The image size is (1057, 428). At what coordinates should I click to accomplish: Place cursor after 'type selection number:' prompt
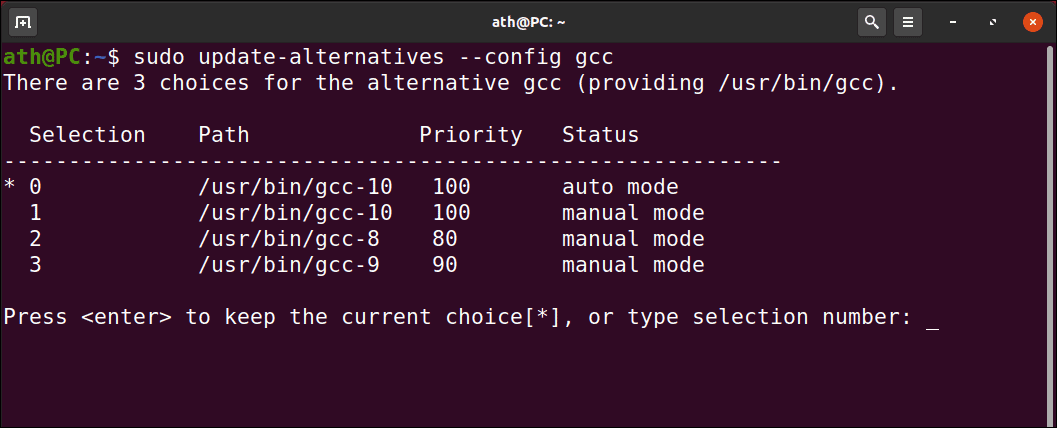(x=933, y=317)
